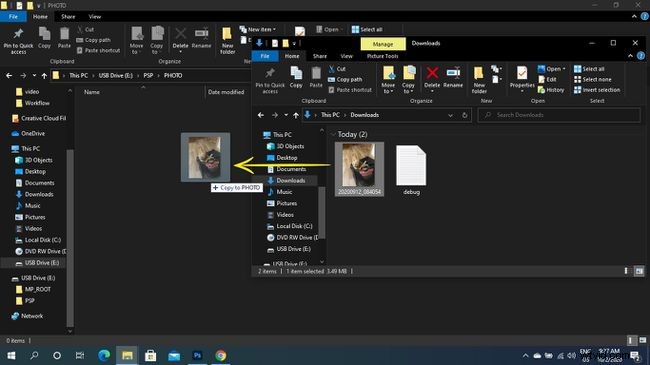This screenshot has width=650, height=365.
Task: Open Move to menu in Downloads window
Action: tap(388, 80)
